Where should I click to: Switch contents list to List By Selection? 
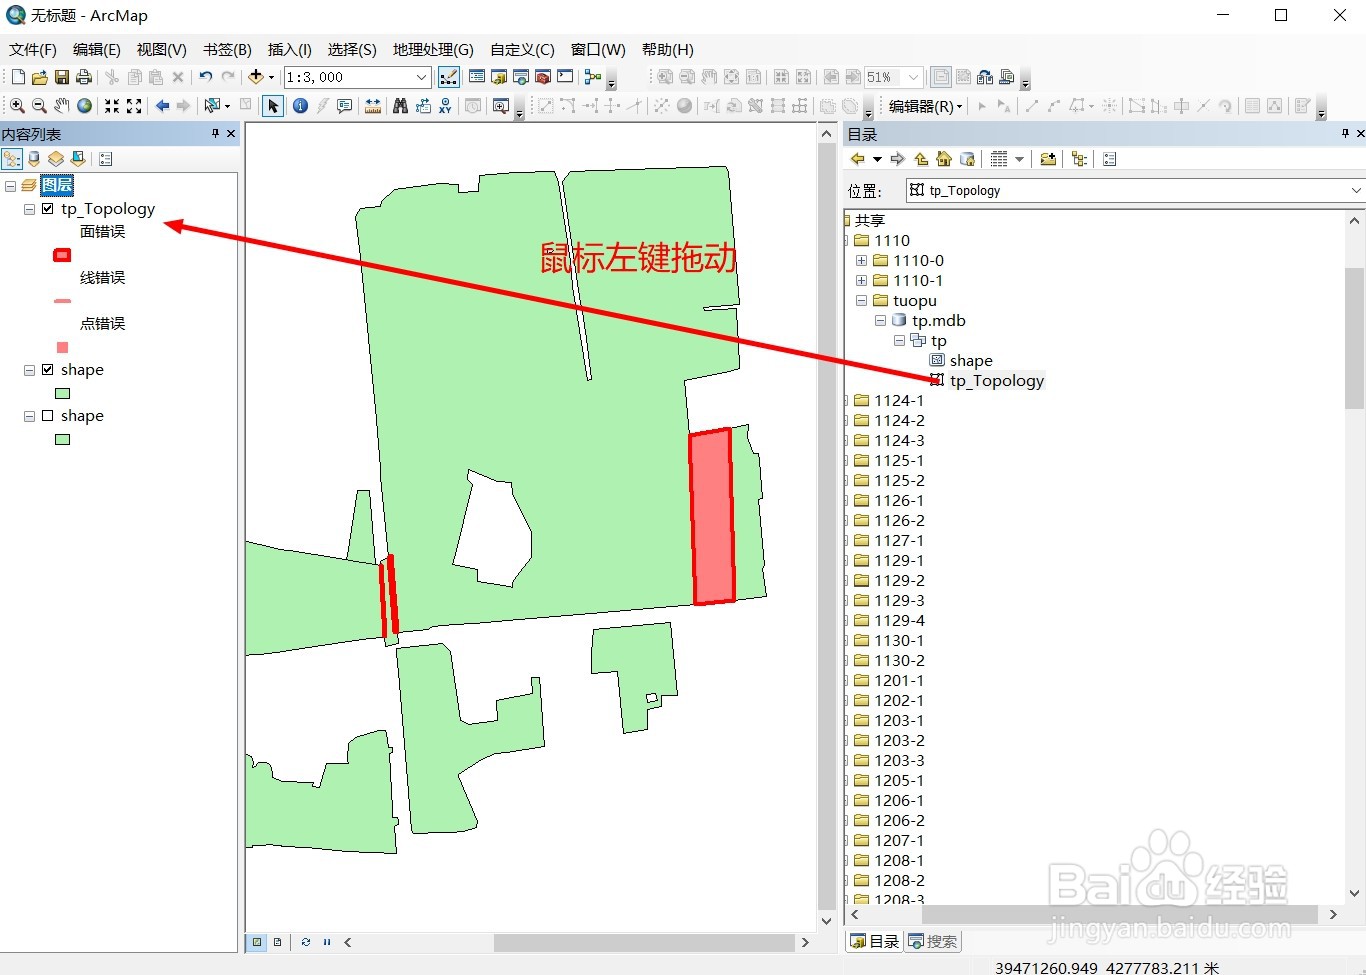click(78, 159)
